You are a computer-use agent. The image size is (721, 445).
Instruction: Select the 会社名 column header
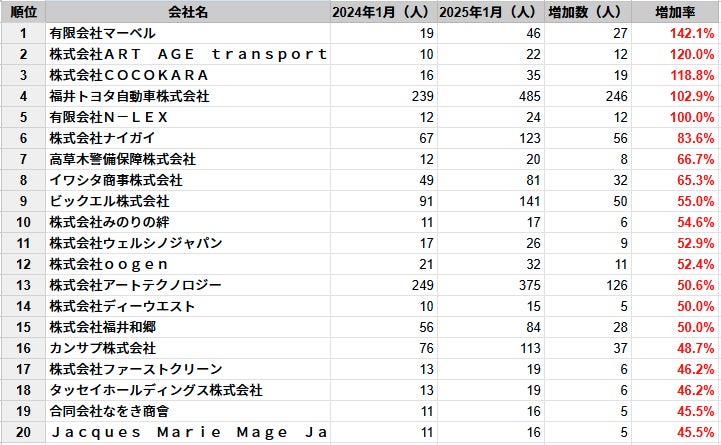click(x=188, y=12)
